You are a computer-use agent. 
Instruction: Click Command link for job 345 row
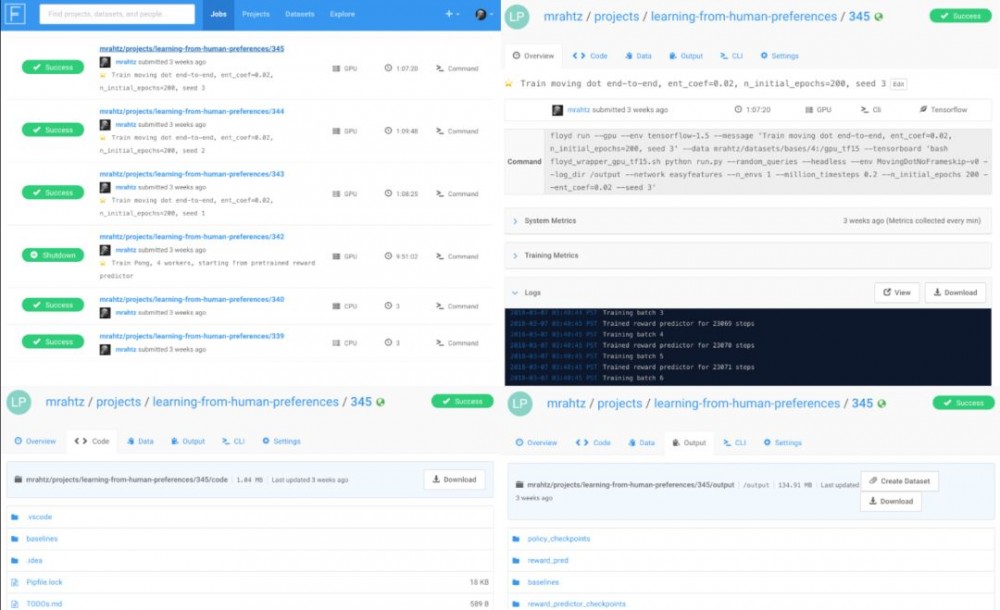457,68
